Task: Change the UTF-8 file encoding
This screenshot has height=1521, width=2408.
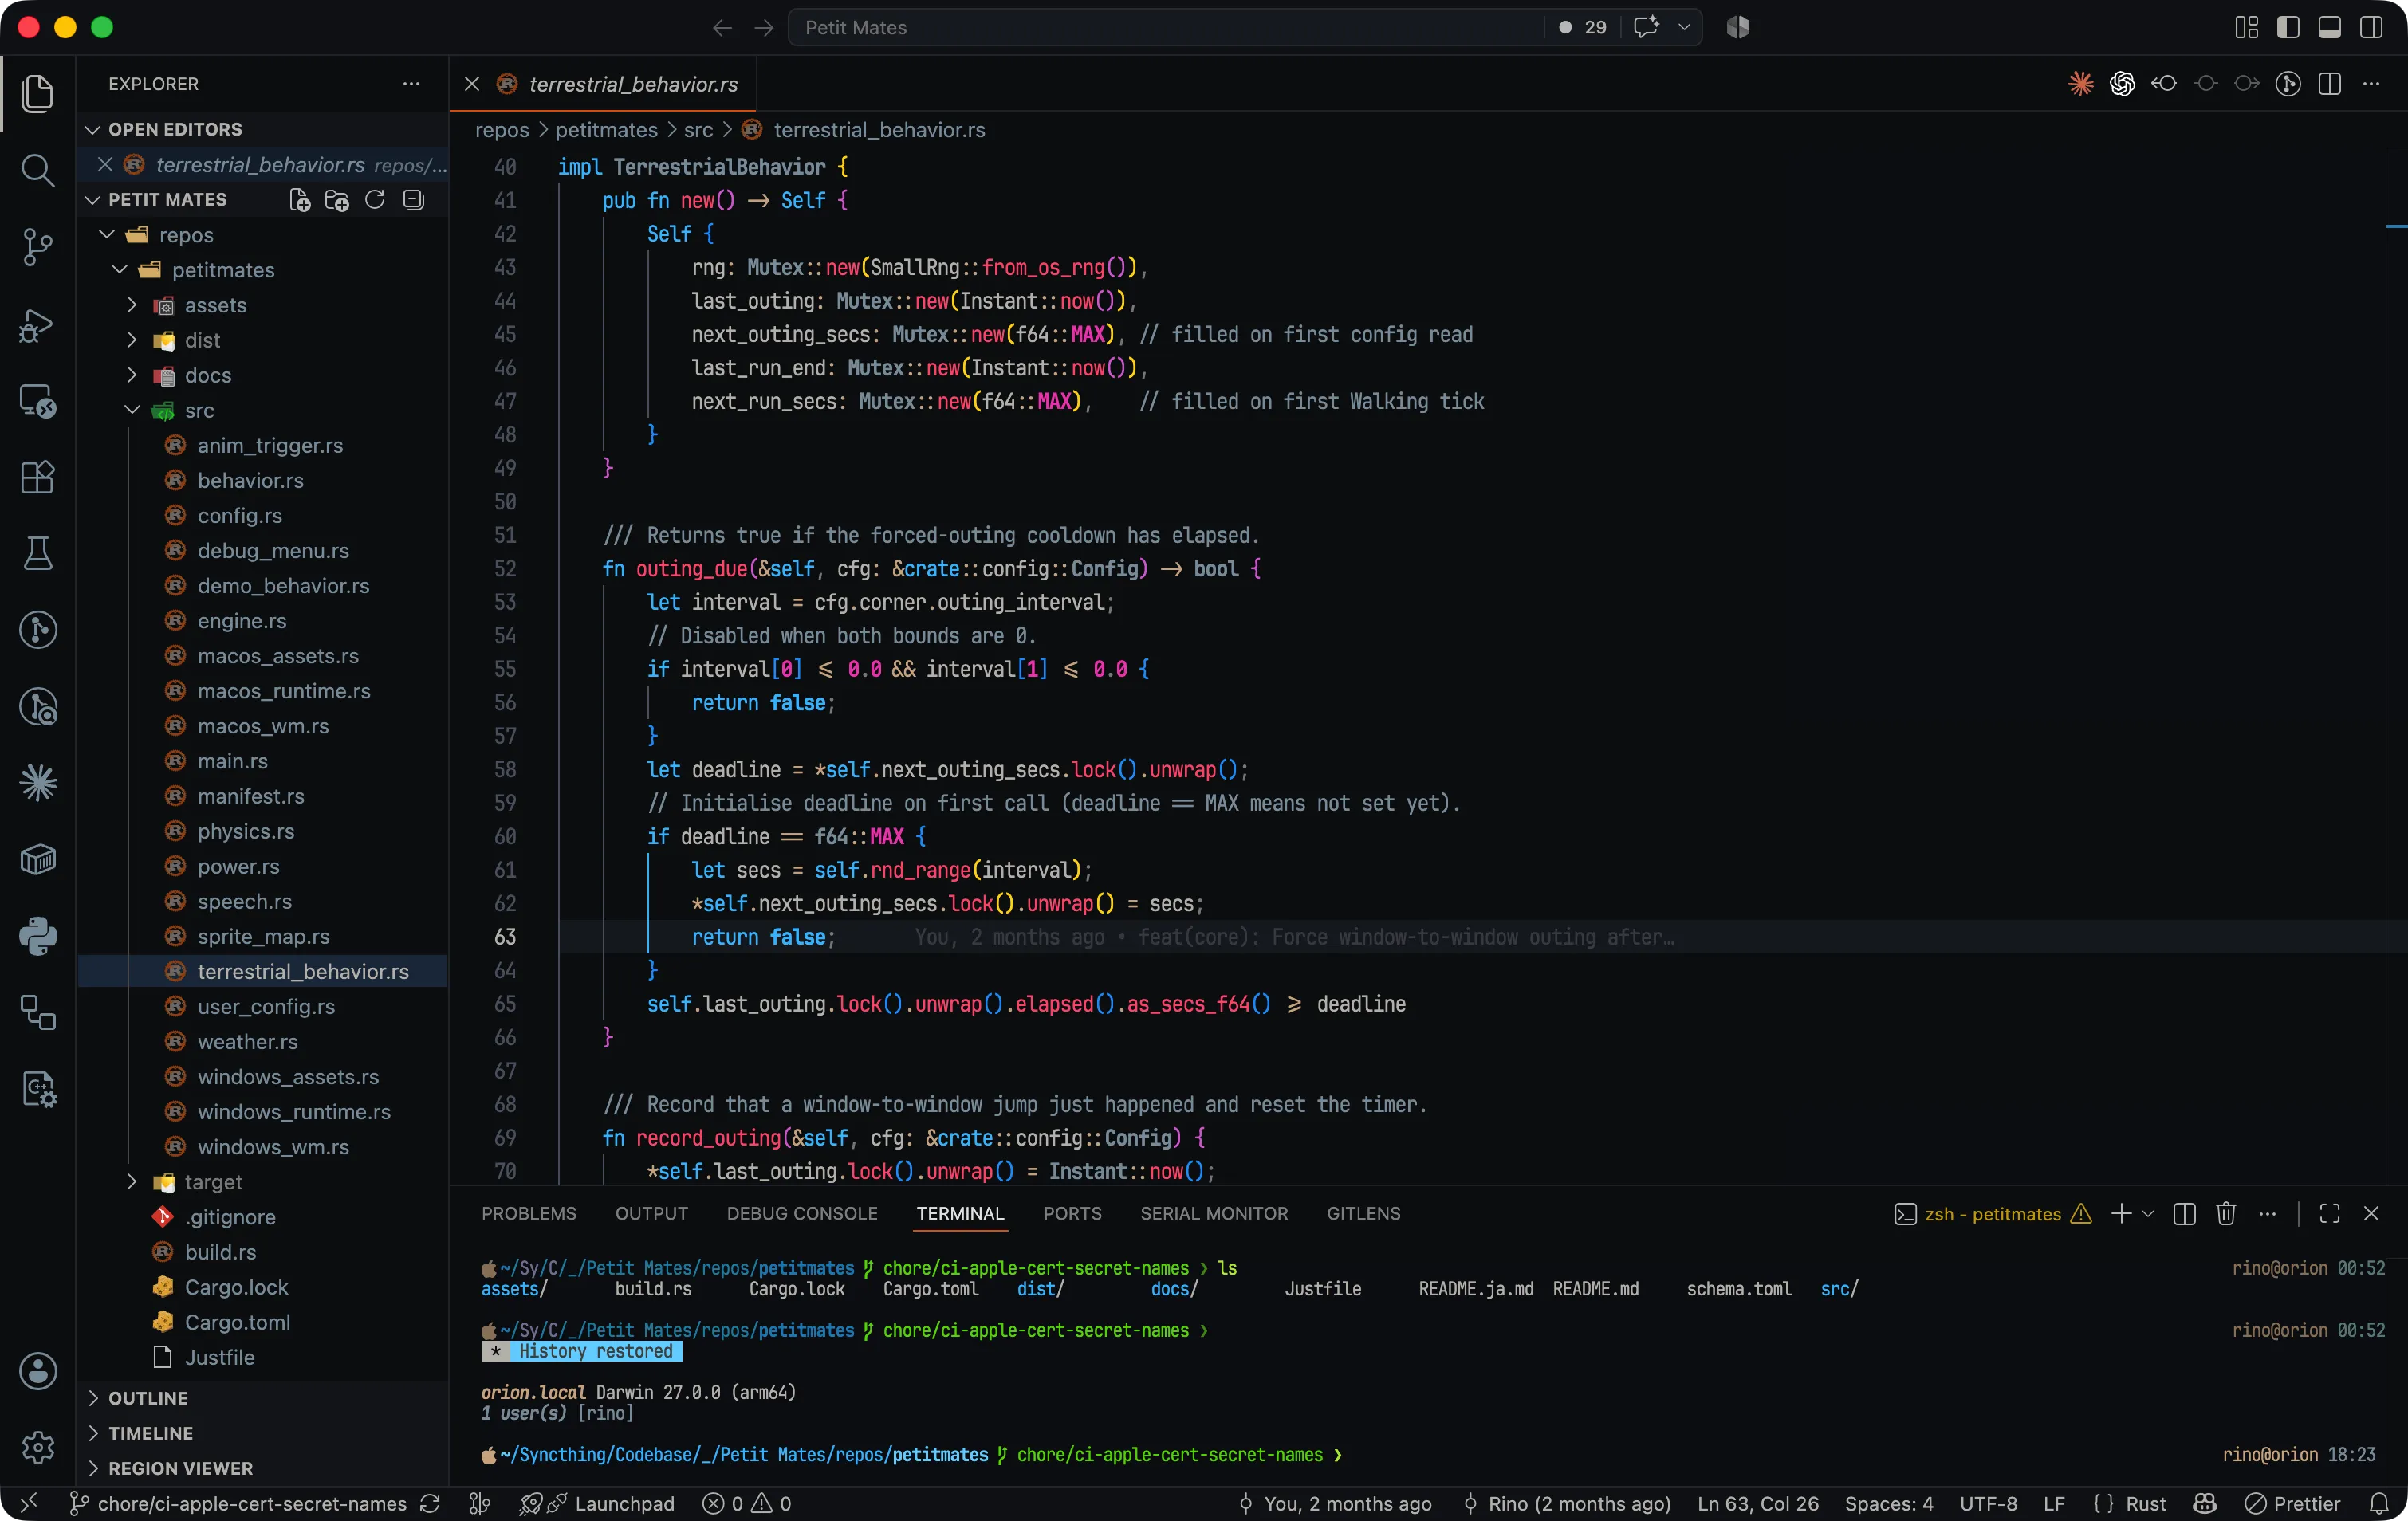Action: [1987, 1503]
